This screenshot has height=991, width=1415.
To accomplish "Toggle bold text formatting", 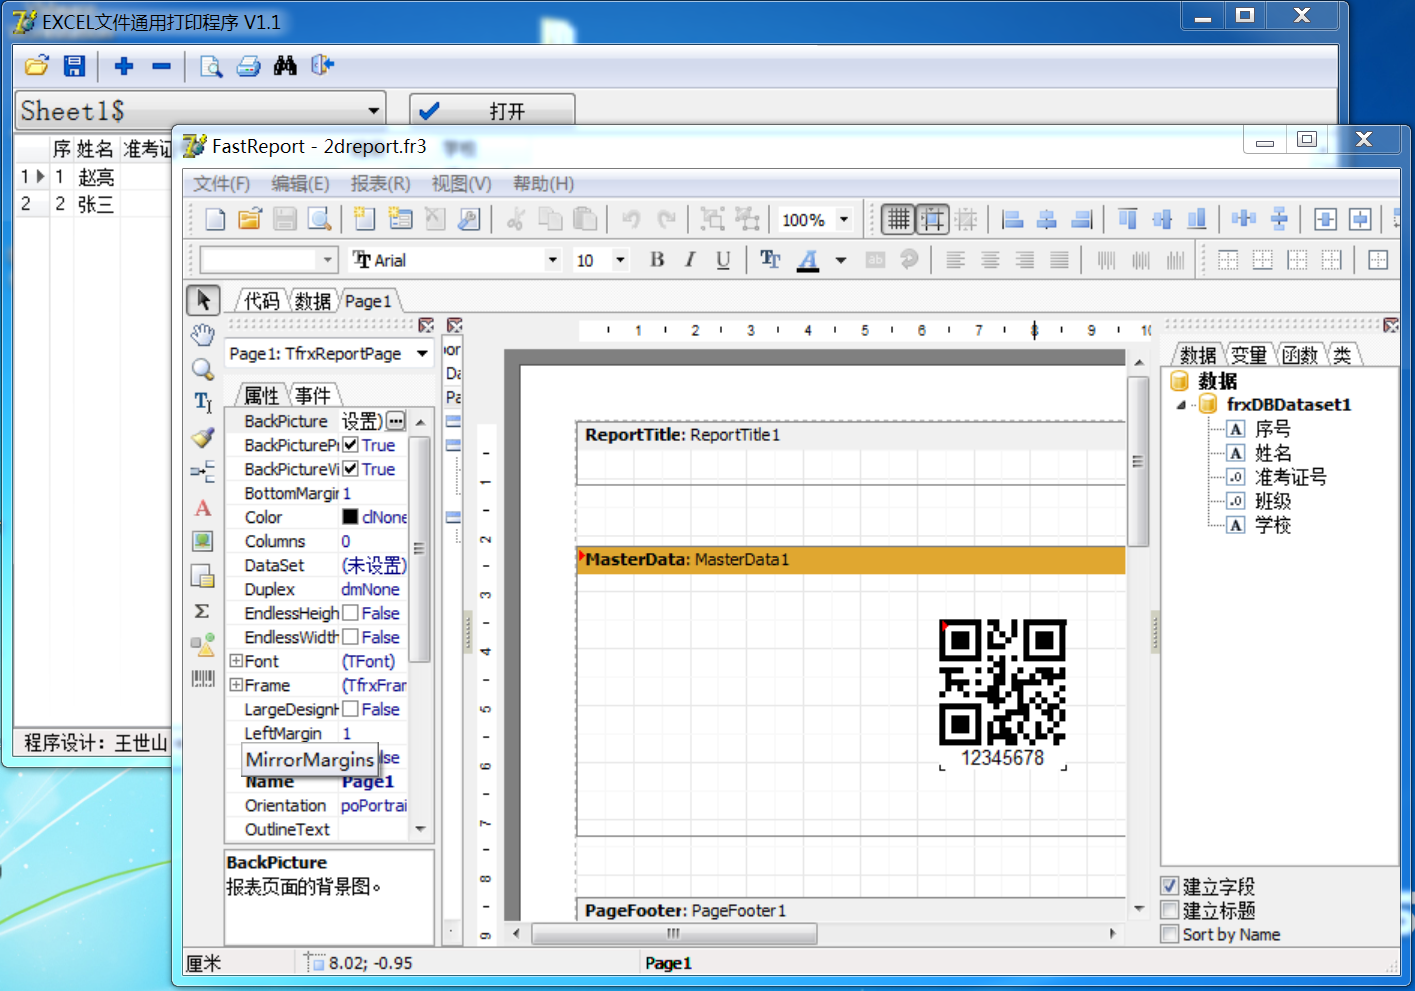I will pyautogui.click(x=657, y=260).
